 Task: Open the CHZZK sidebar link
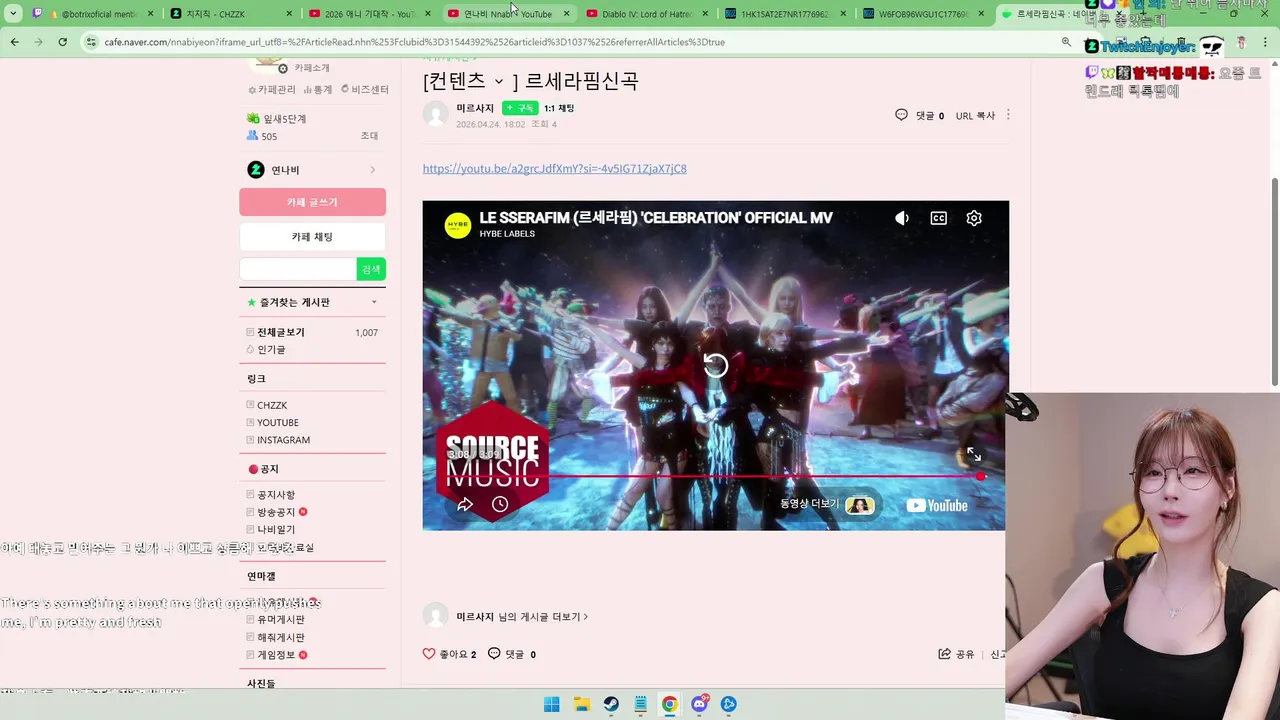272,405
